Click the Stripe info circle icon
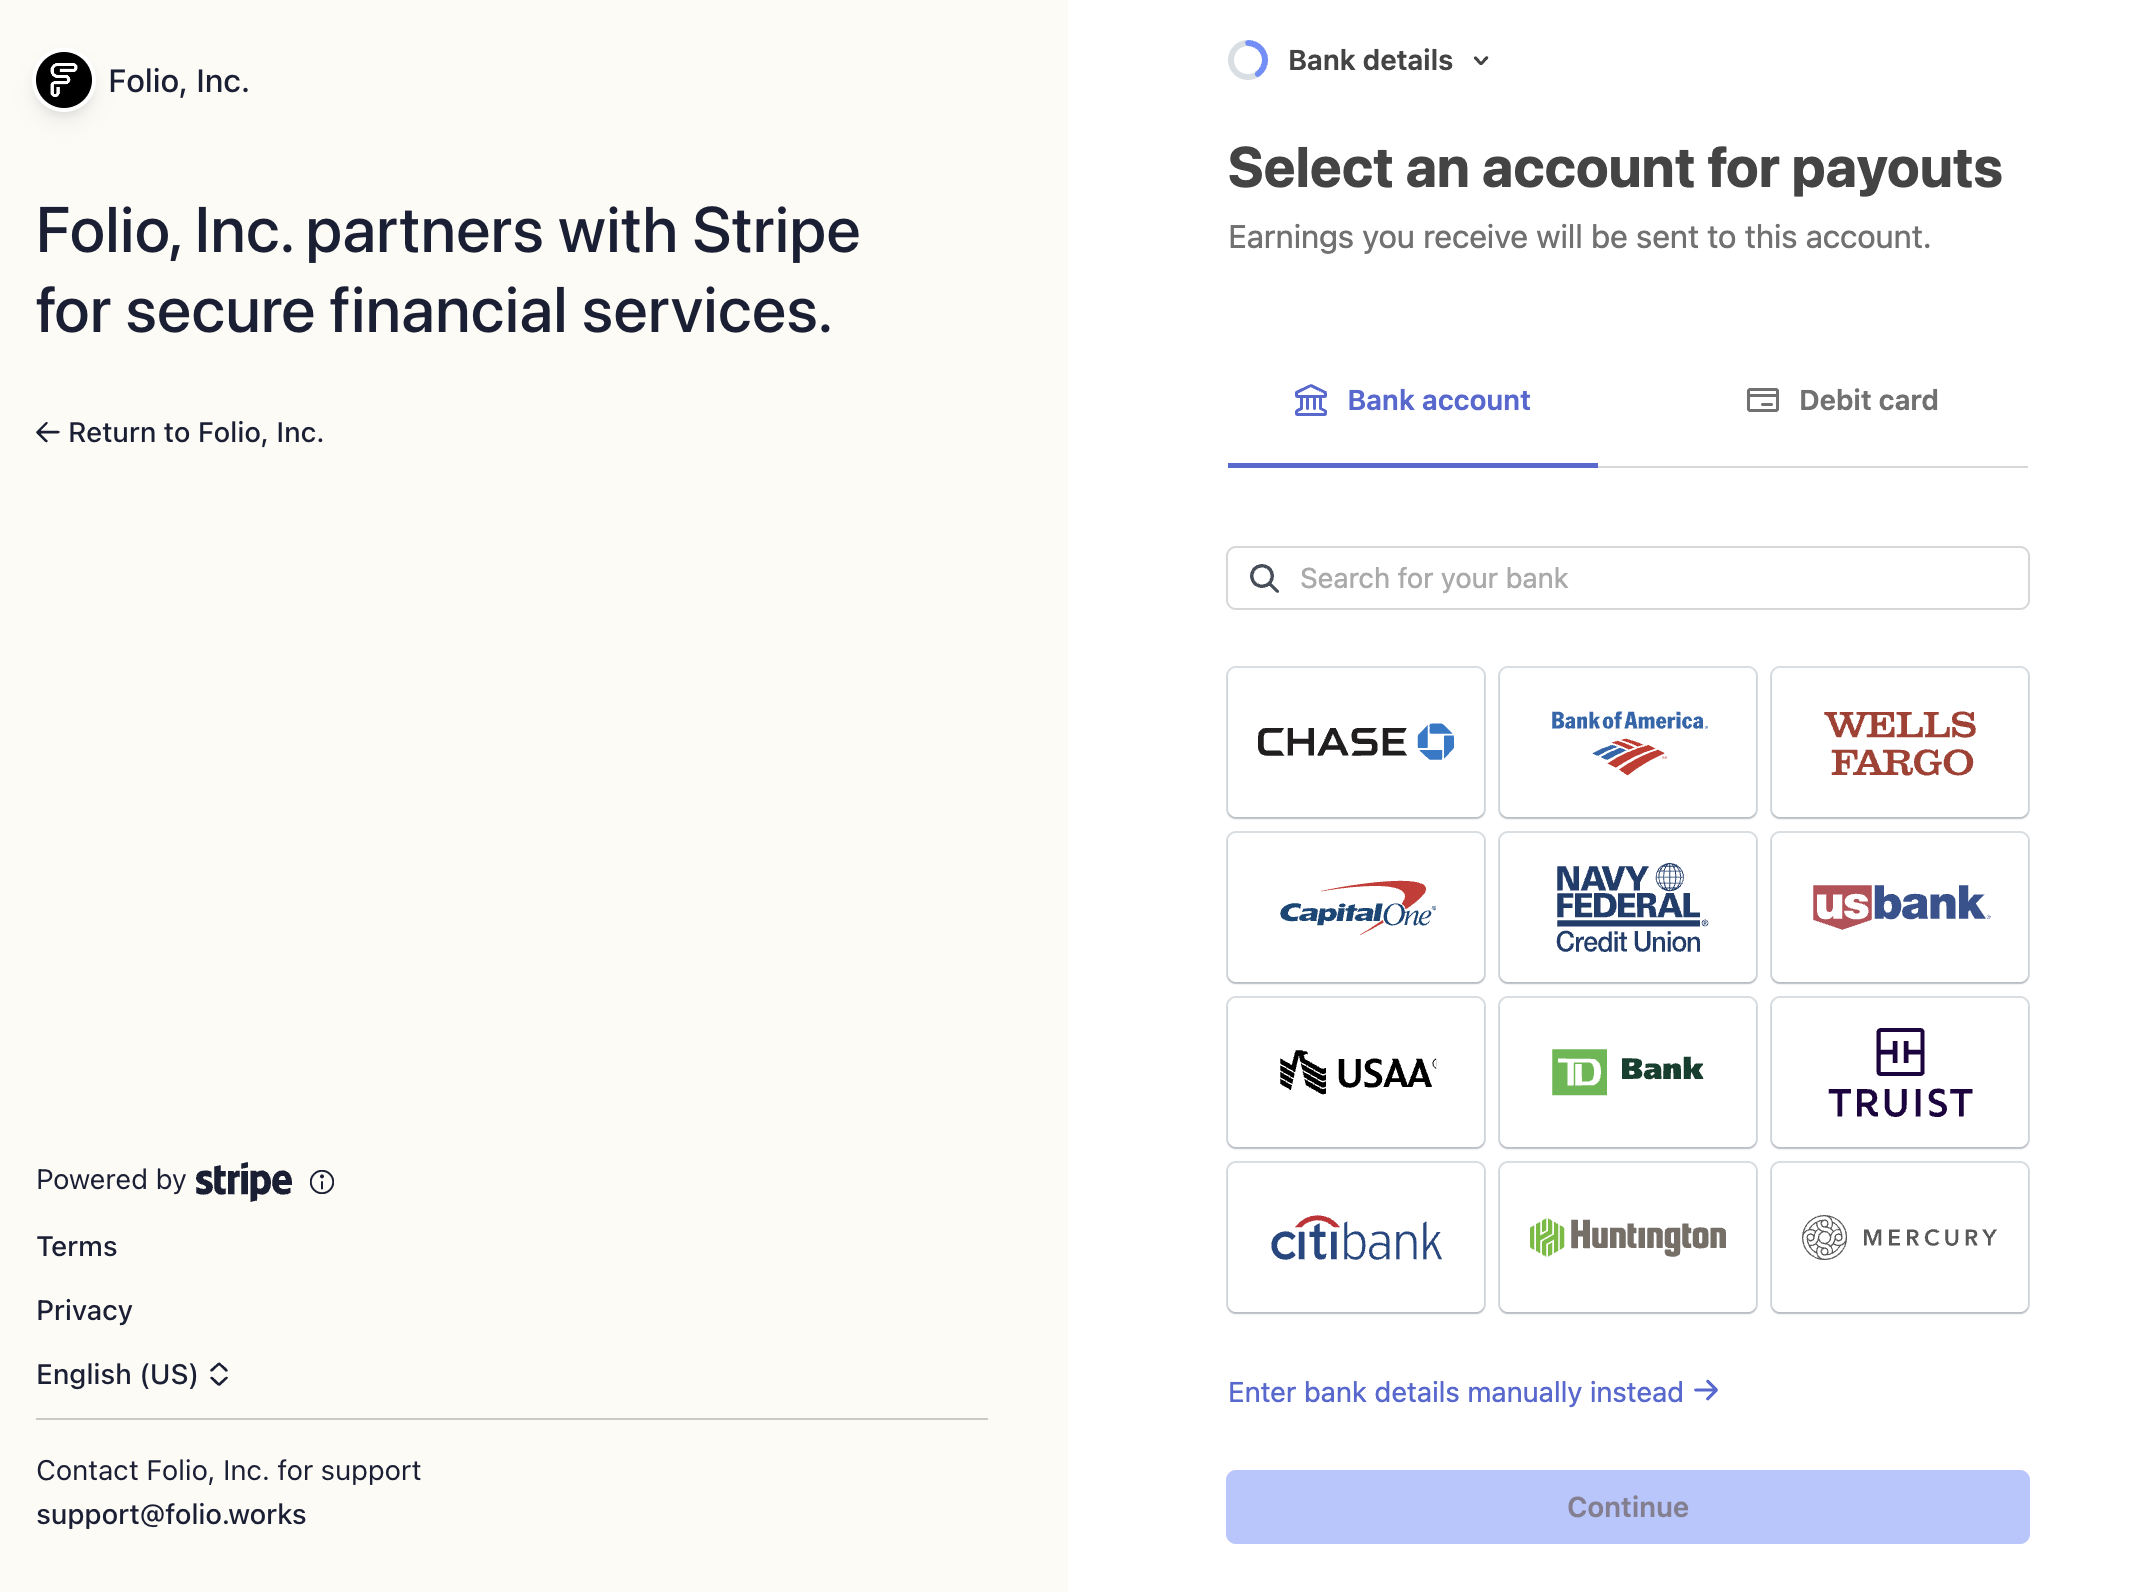 [x=322, y=1182]
